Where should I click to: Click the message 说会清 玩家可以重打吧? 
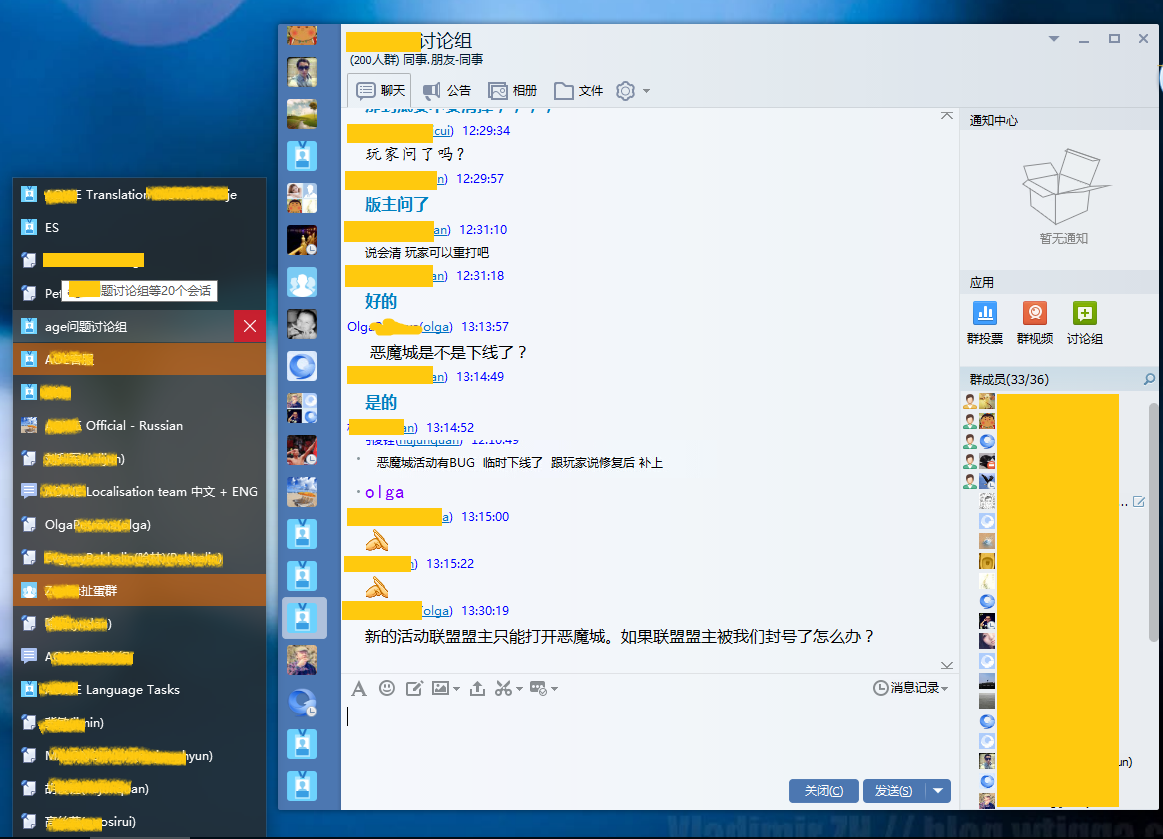coord(427,253)
